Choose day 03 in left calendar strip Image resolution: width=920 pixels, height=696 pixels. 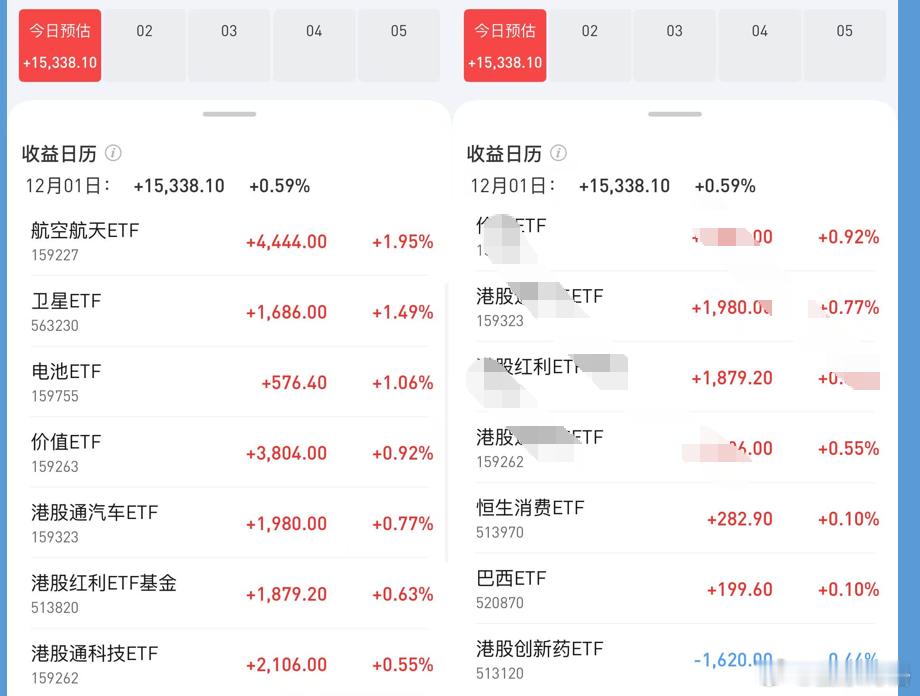[229, 46]
